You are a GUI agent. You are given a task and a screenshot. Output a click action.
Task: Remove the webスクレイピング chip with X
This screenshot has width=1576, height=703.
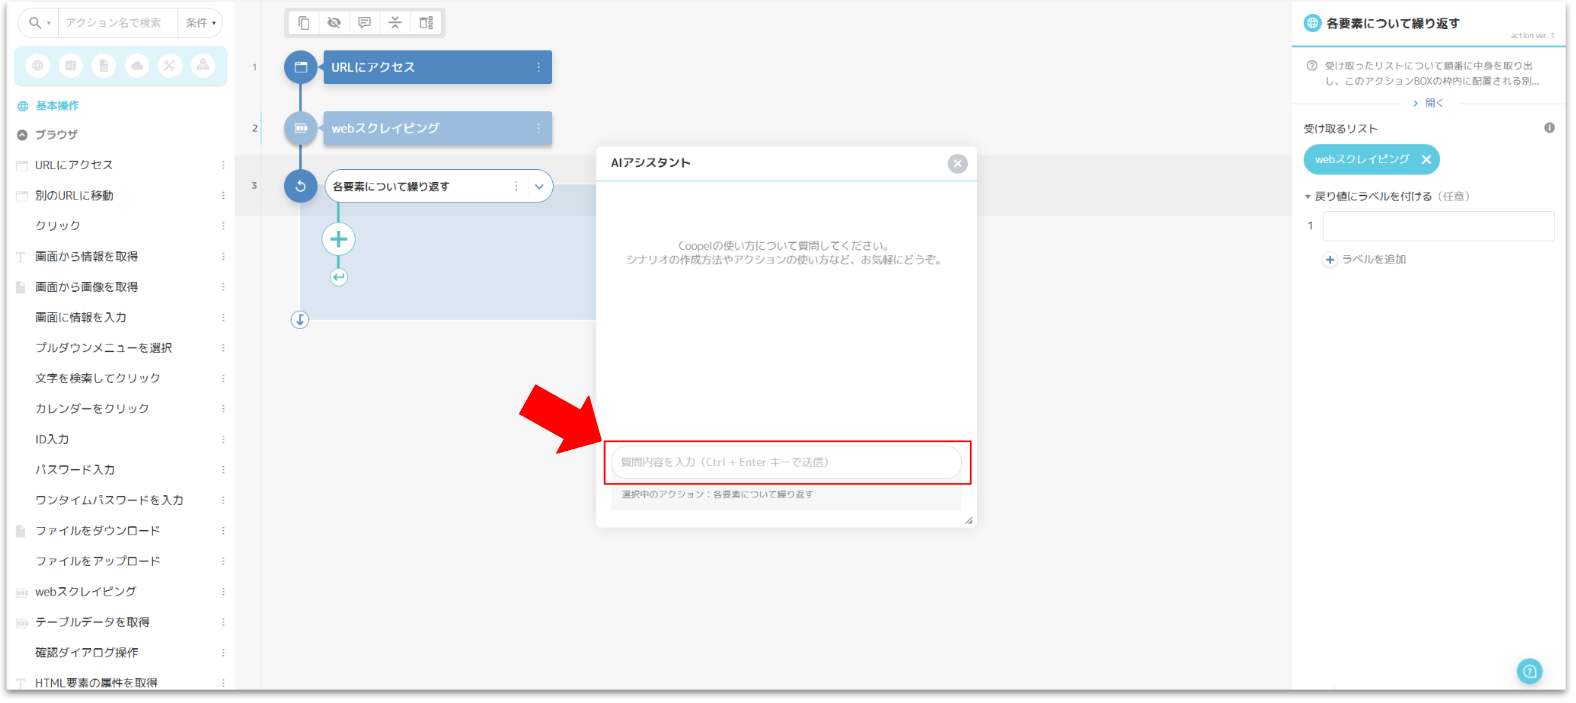1426,160
